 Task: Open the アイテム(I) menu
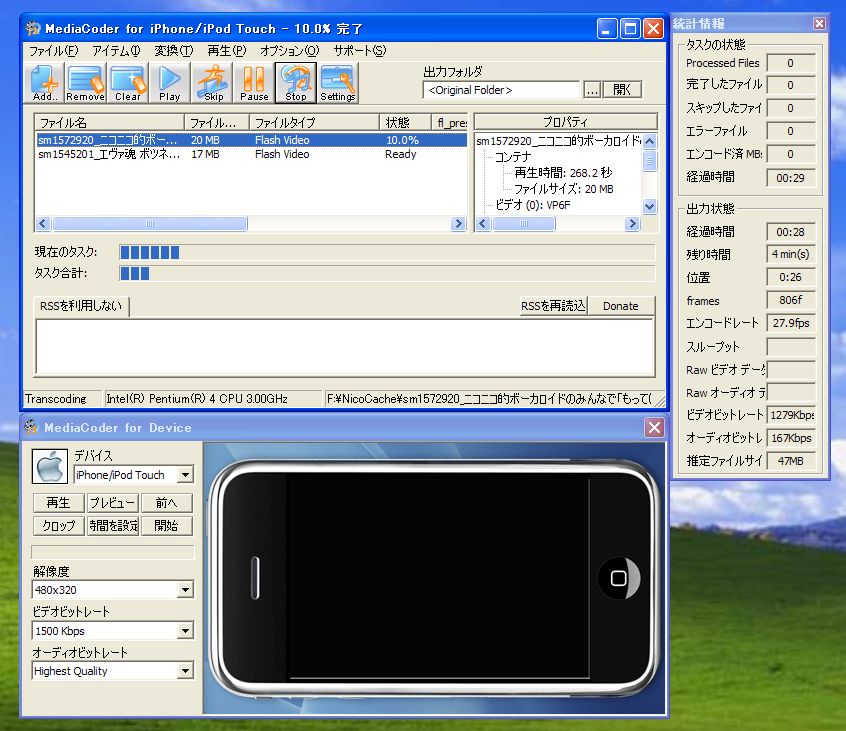(115, 51)
